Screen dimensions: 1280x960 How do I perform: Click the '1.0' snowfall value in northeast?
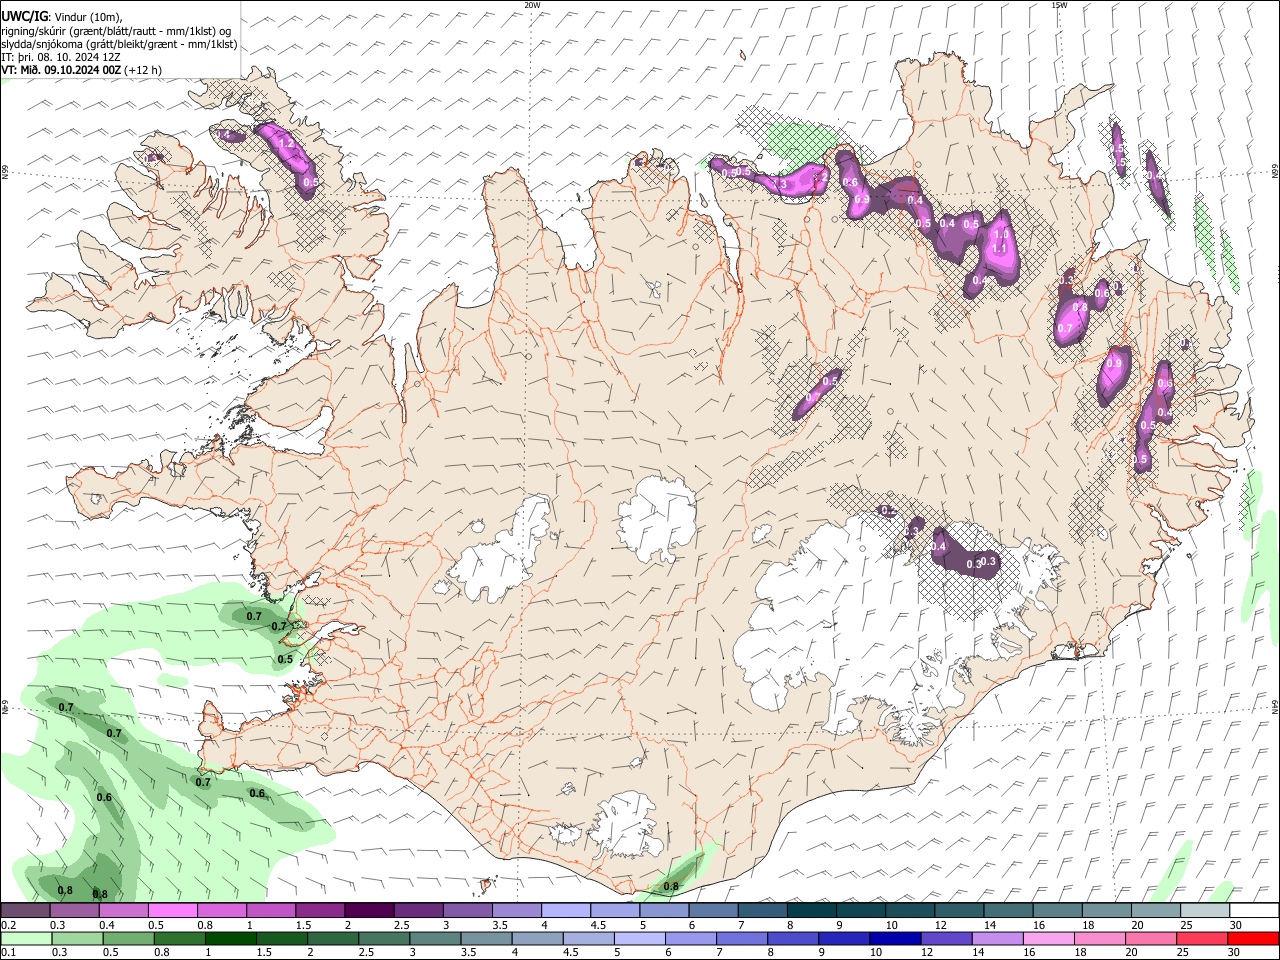pos(1001,234)
